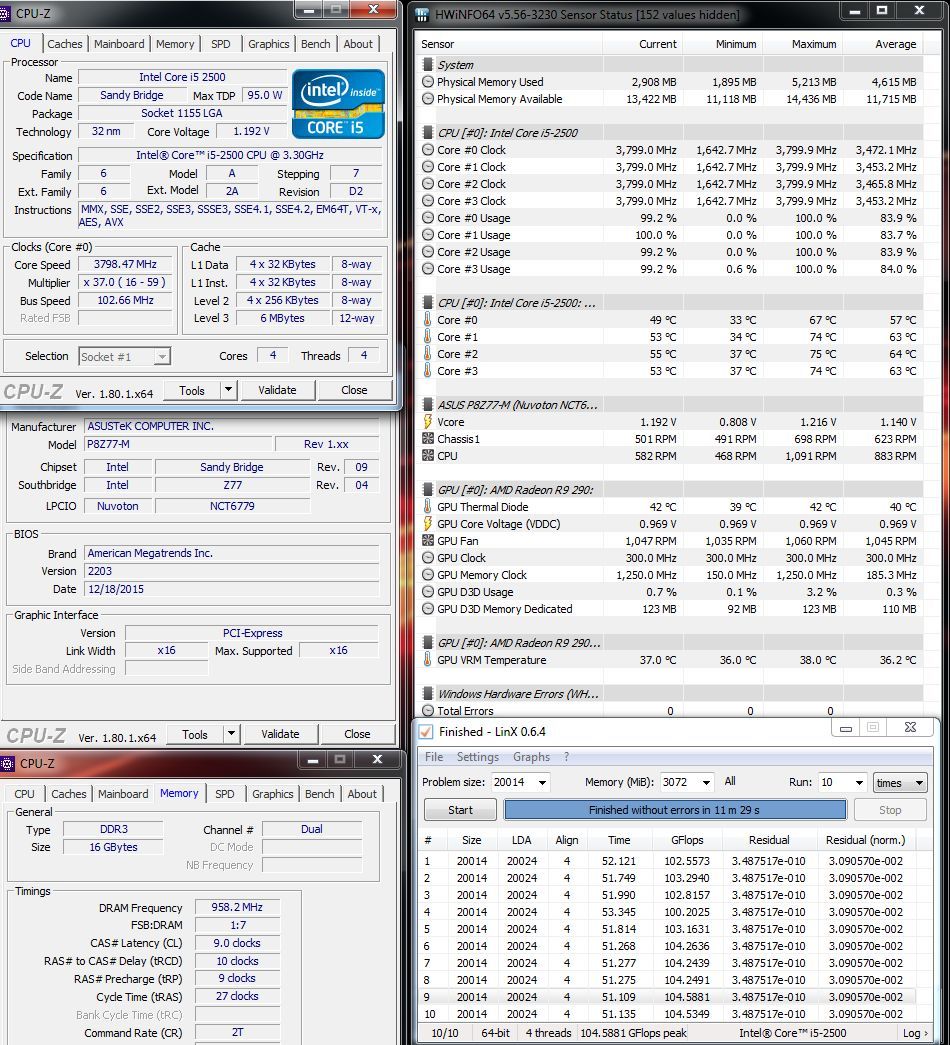Click the GFlops column header in LinX
This screenshot has height=1045, width=950.
point(687,840)
